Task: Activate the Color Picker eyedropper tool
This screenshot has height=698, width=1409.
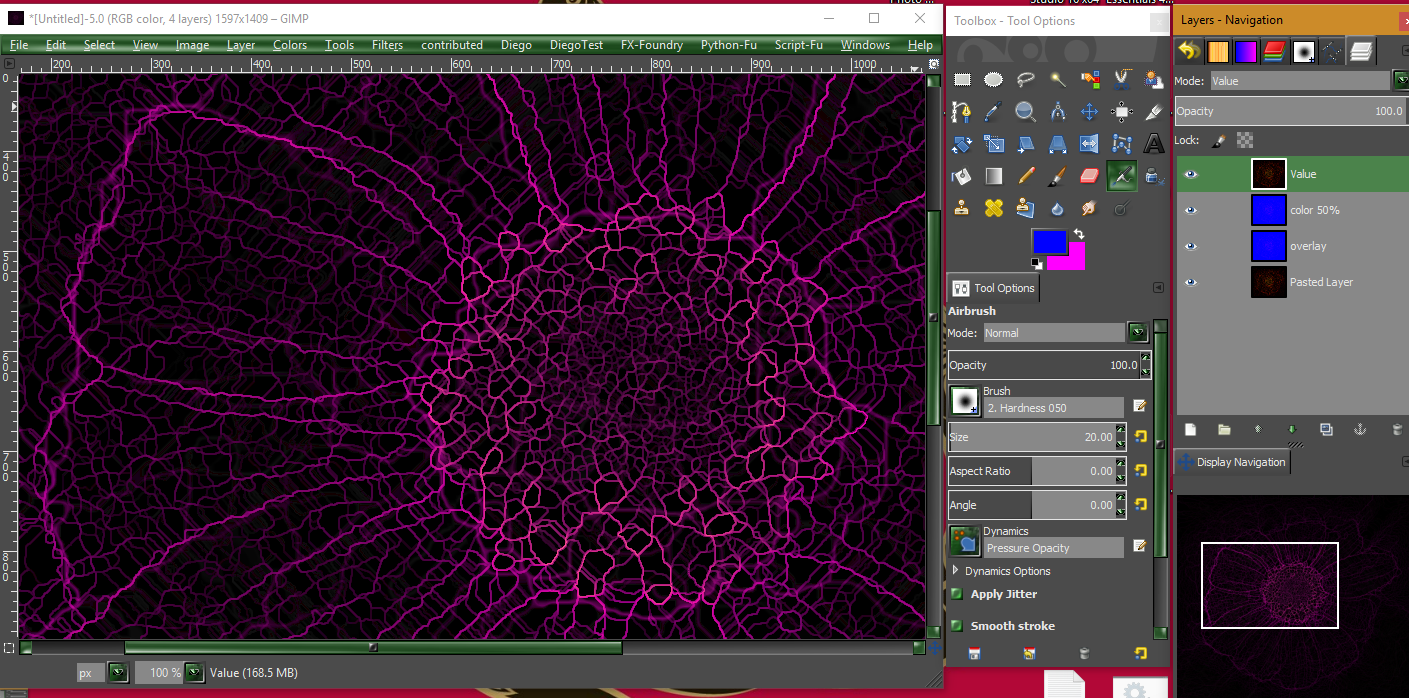Action: [993, 112]
